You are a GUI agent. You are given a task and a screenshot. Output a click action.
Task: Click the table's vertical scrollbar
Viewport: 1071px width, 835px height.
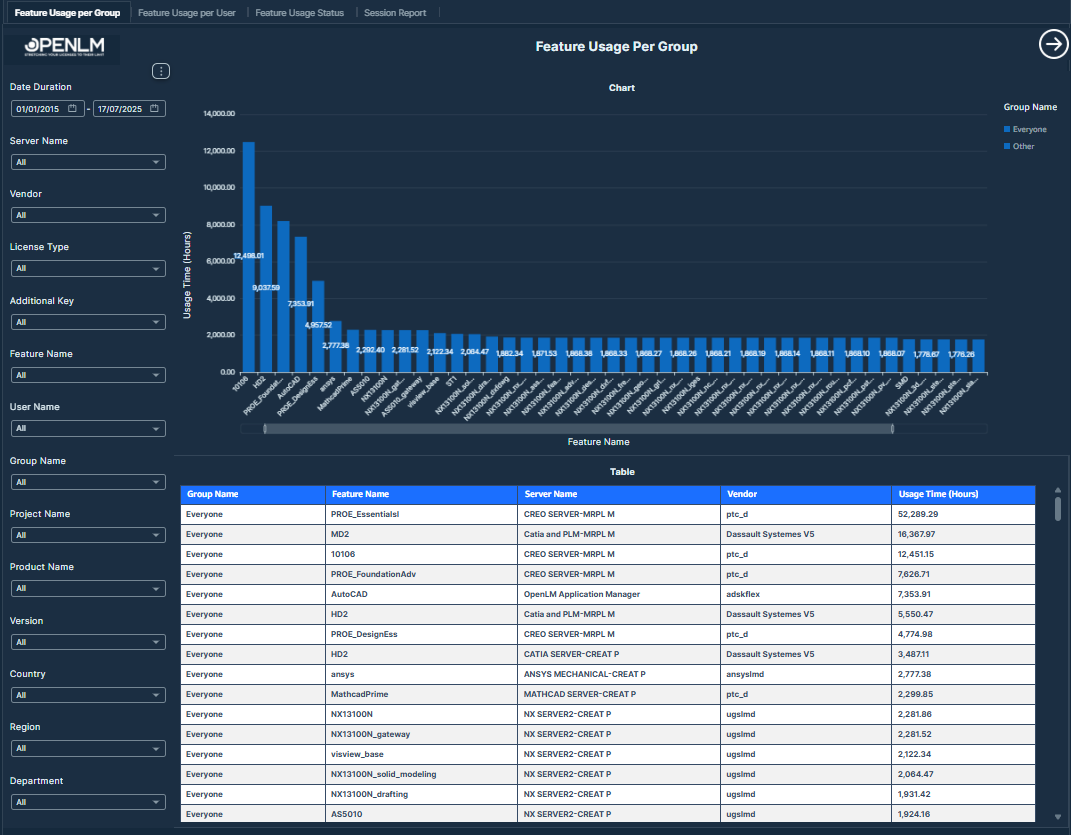(1056, 510)
